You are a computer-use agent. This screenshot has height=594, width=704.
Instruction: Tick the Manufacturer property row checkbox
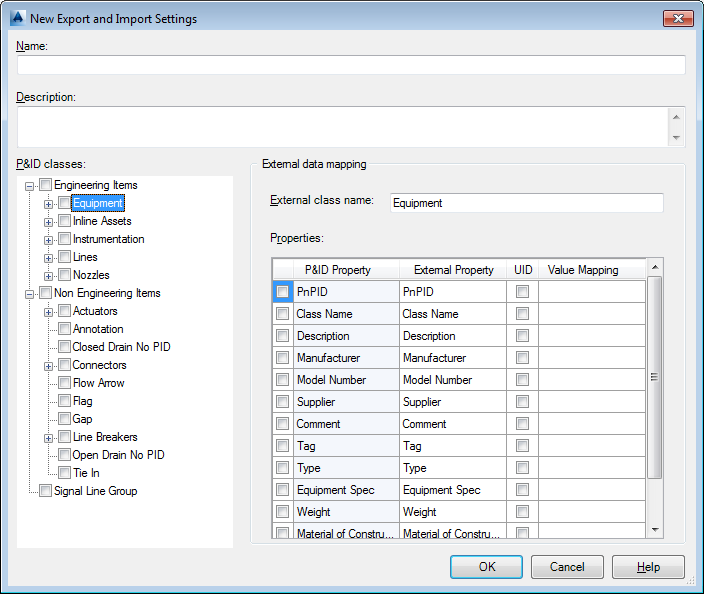point(282,358)
